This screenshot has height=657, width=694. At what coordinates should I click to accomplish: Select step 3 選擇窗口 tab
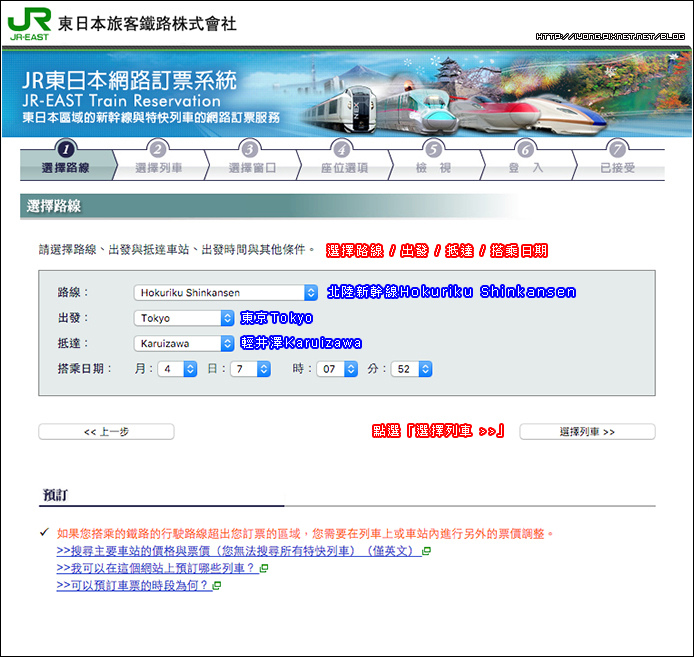[x=251, y=160]
